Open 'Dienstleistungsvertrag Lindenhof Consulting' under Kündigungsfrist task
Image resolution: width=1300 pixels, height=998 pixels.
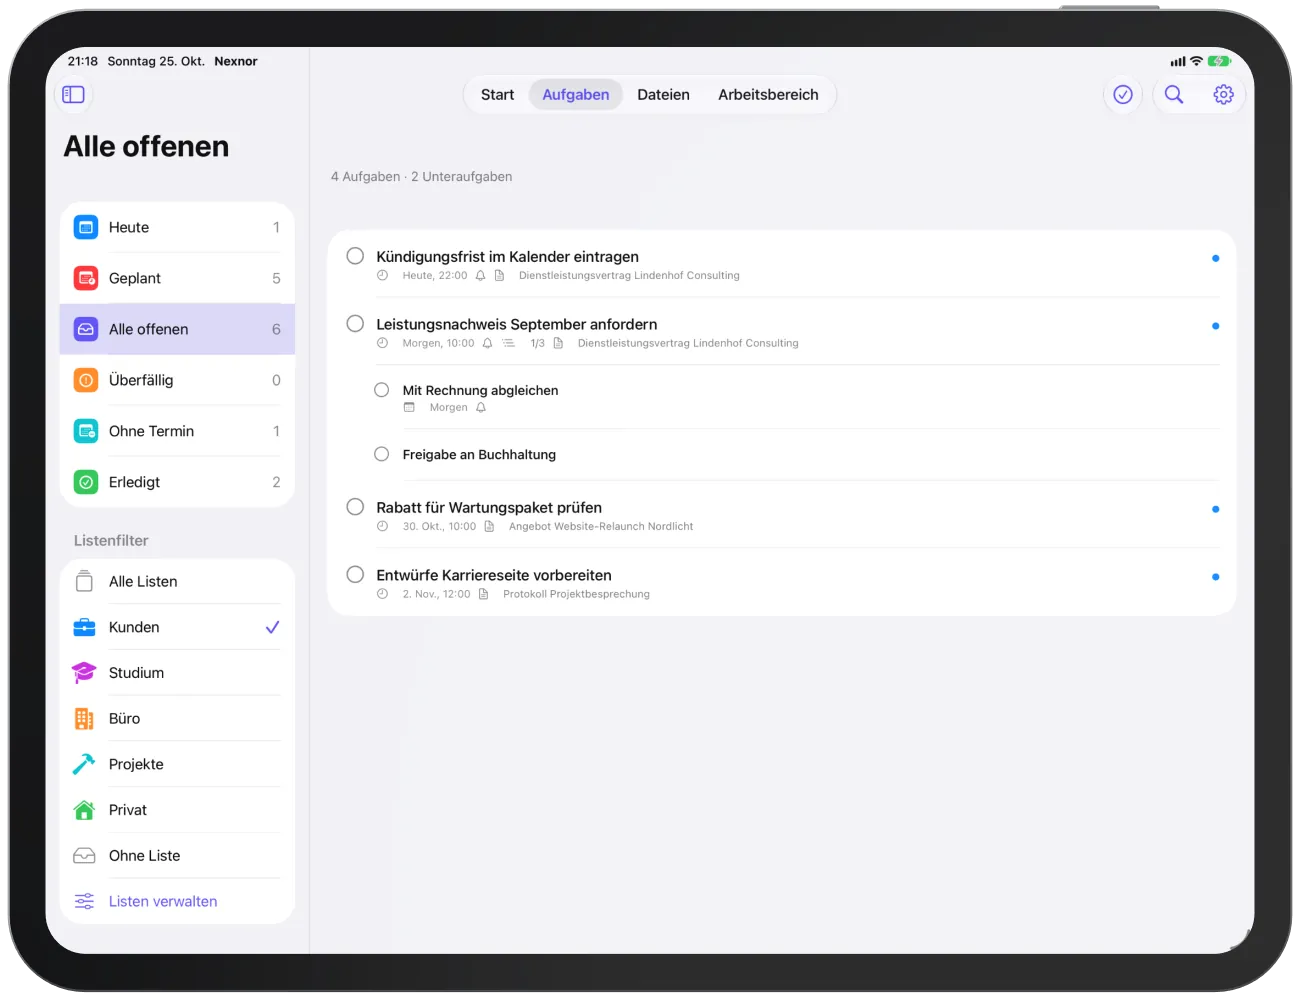[x=629, y=276]
